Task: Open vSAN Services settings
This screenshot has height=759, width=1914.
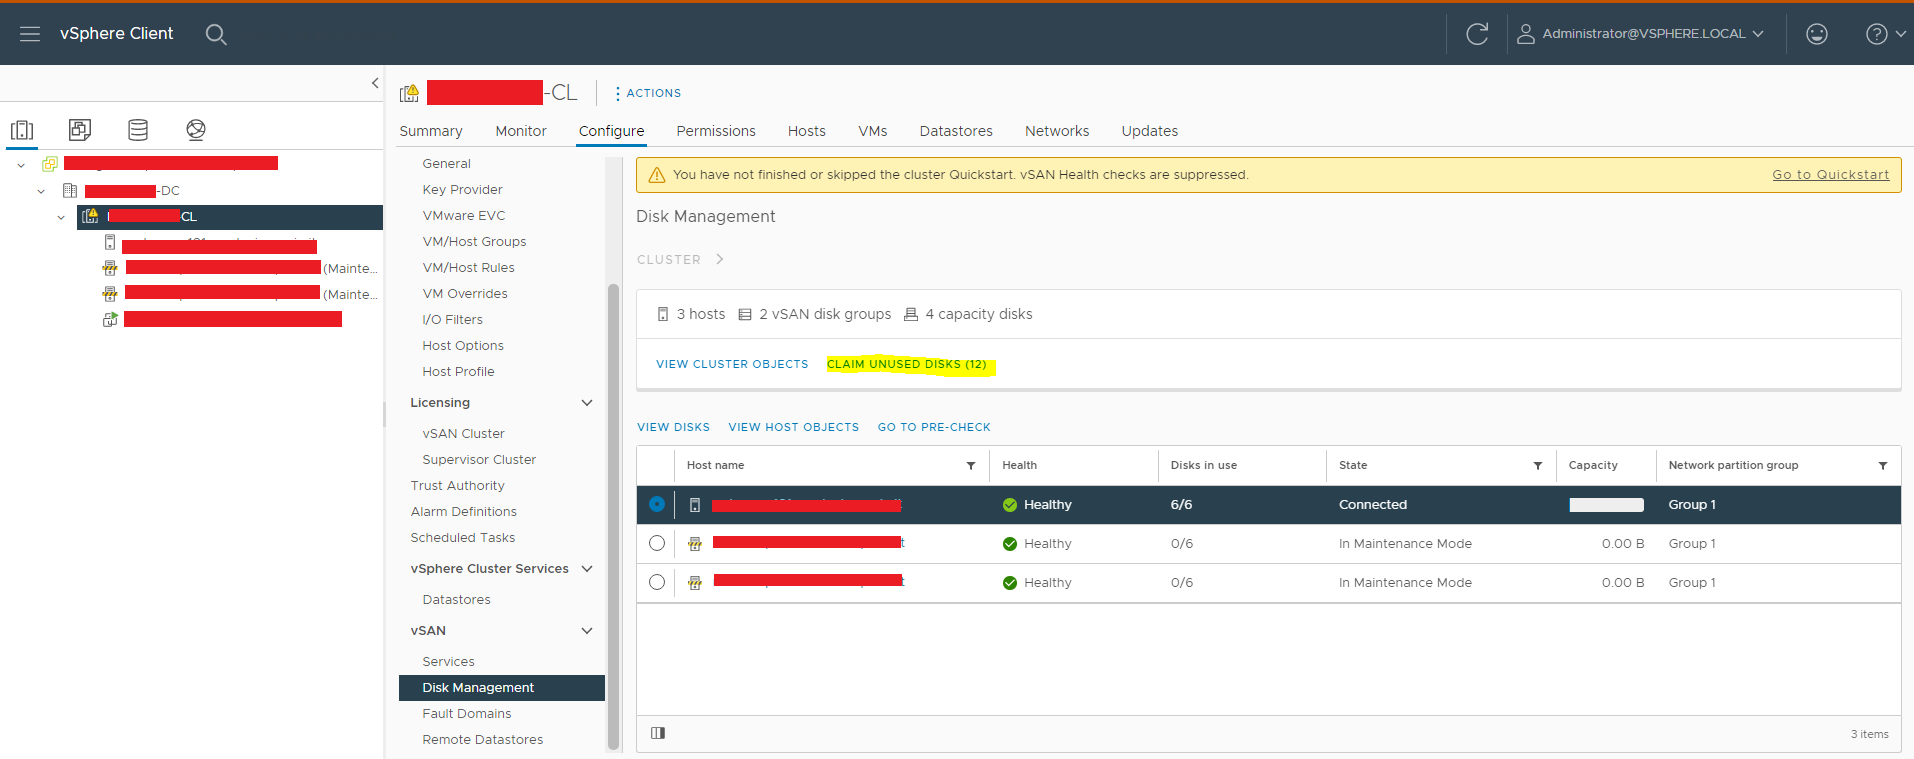Action: point(448,662)
